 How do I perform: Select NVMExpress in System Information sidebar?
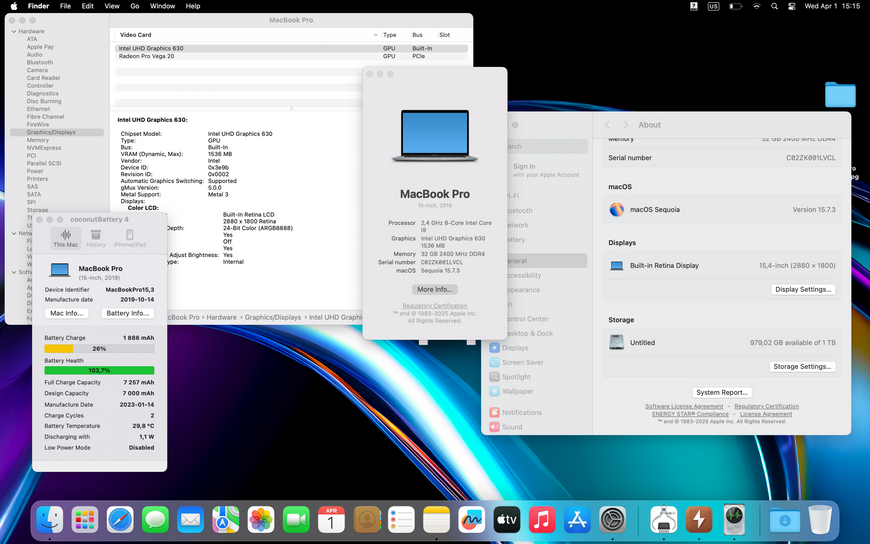point(44,148)
